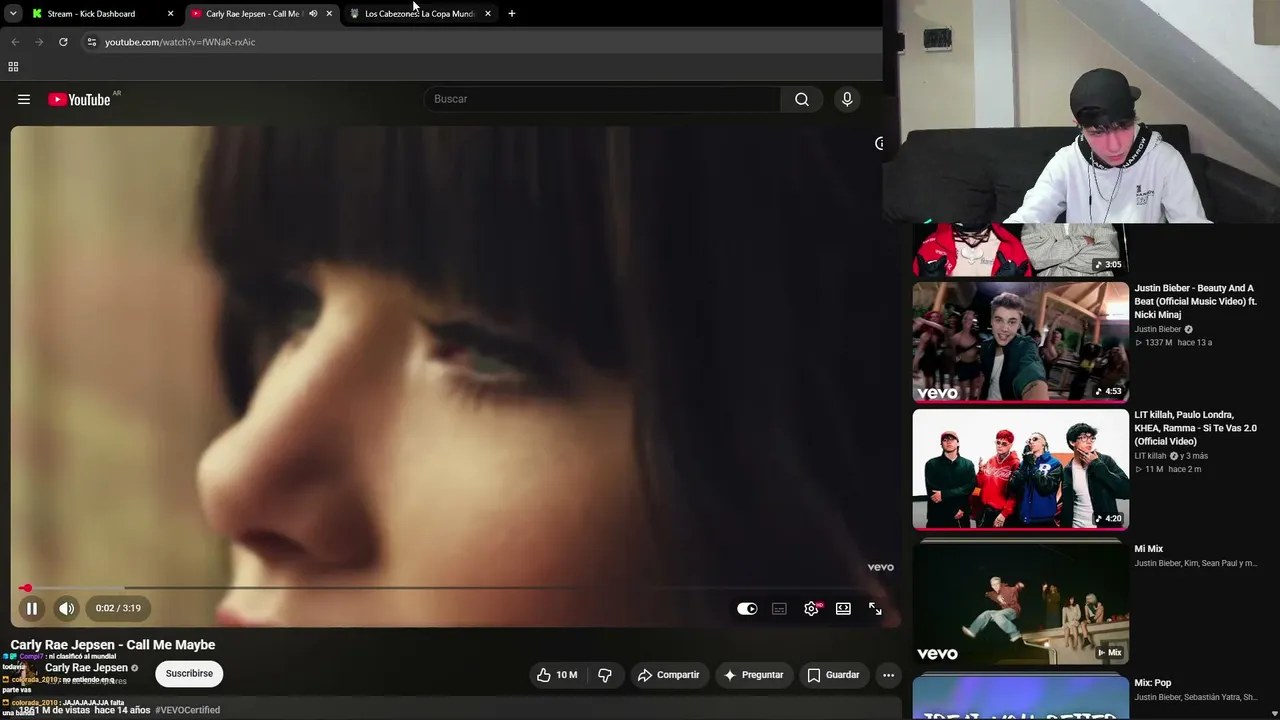This screenshot has width=1280, height=720.
Task: Go back with the browser back arrow
Action: [x=15, y=42]
